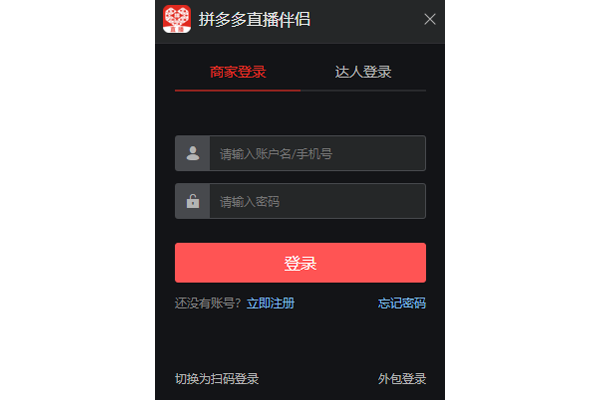Screen dimensions: 600x400
Task: Focus the 请输入密码 password field
Action: point(318,201)
